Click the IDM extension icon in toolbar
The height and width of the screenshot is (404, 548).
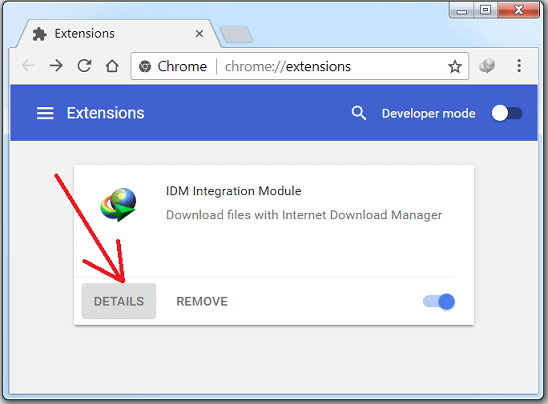(487, 66)
